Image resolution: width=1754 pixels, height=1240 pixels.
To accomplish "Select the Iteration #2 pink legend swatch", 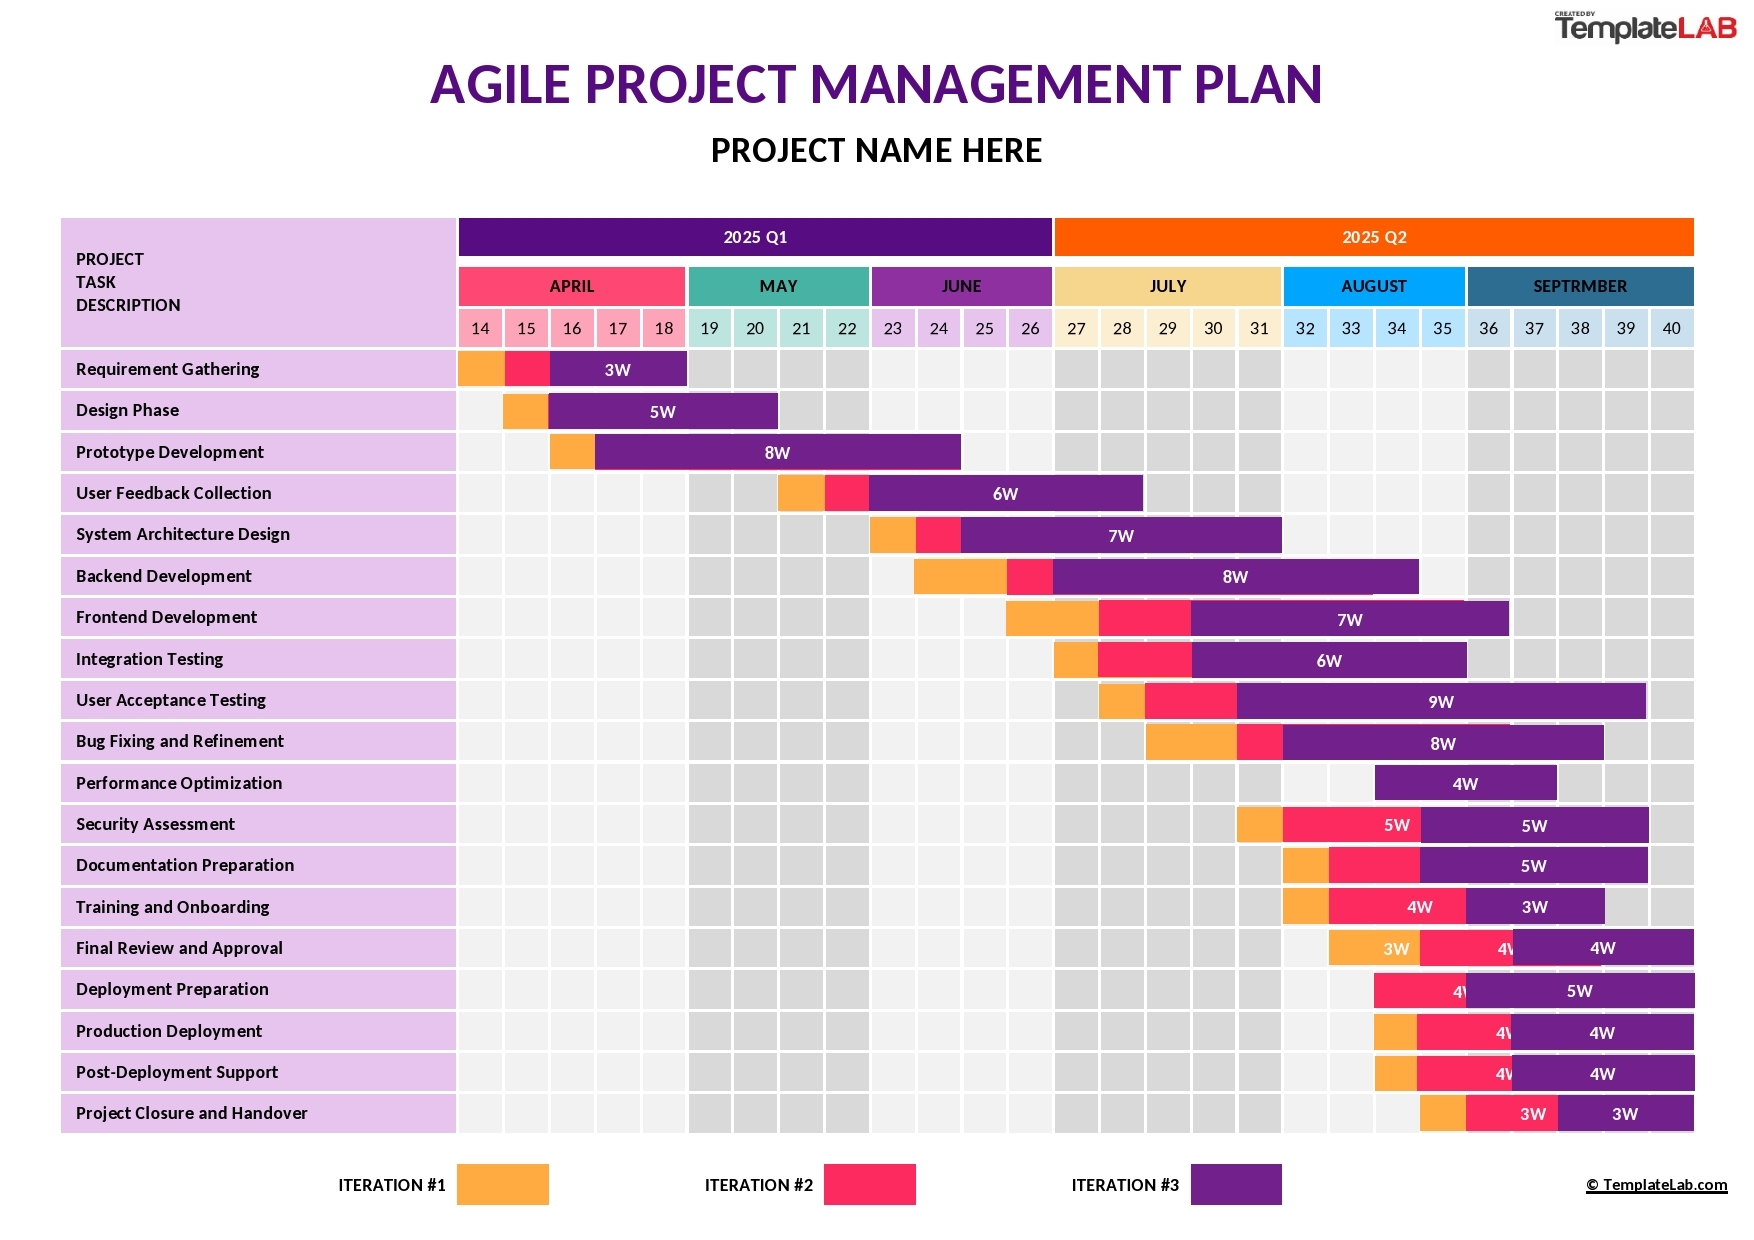I will [x=869, y=1184].
